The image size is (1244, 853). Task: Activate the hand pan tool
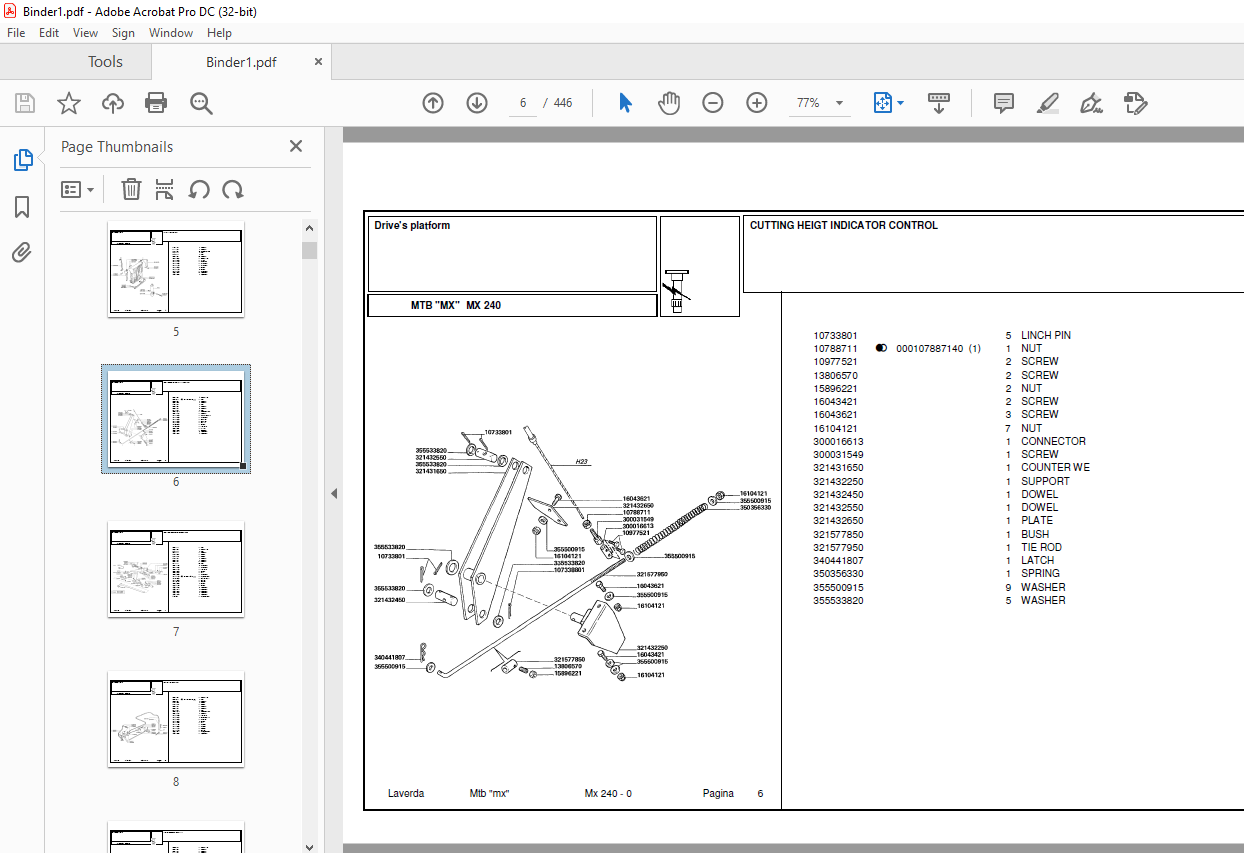pyautogui.click(x=669, y=103)
